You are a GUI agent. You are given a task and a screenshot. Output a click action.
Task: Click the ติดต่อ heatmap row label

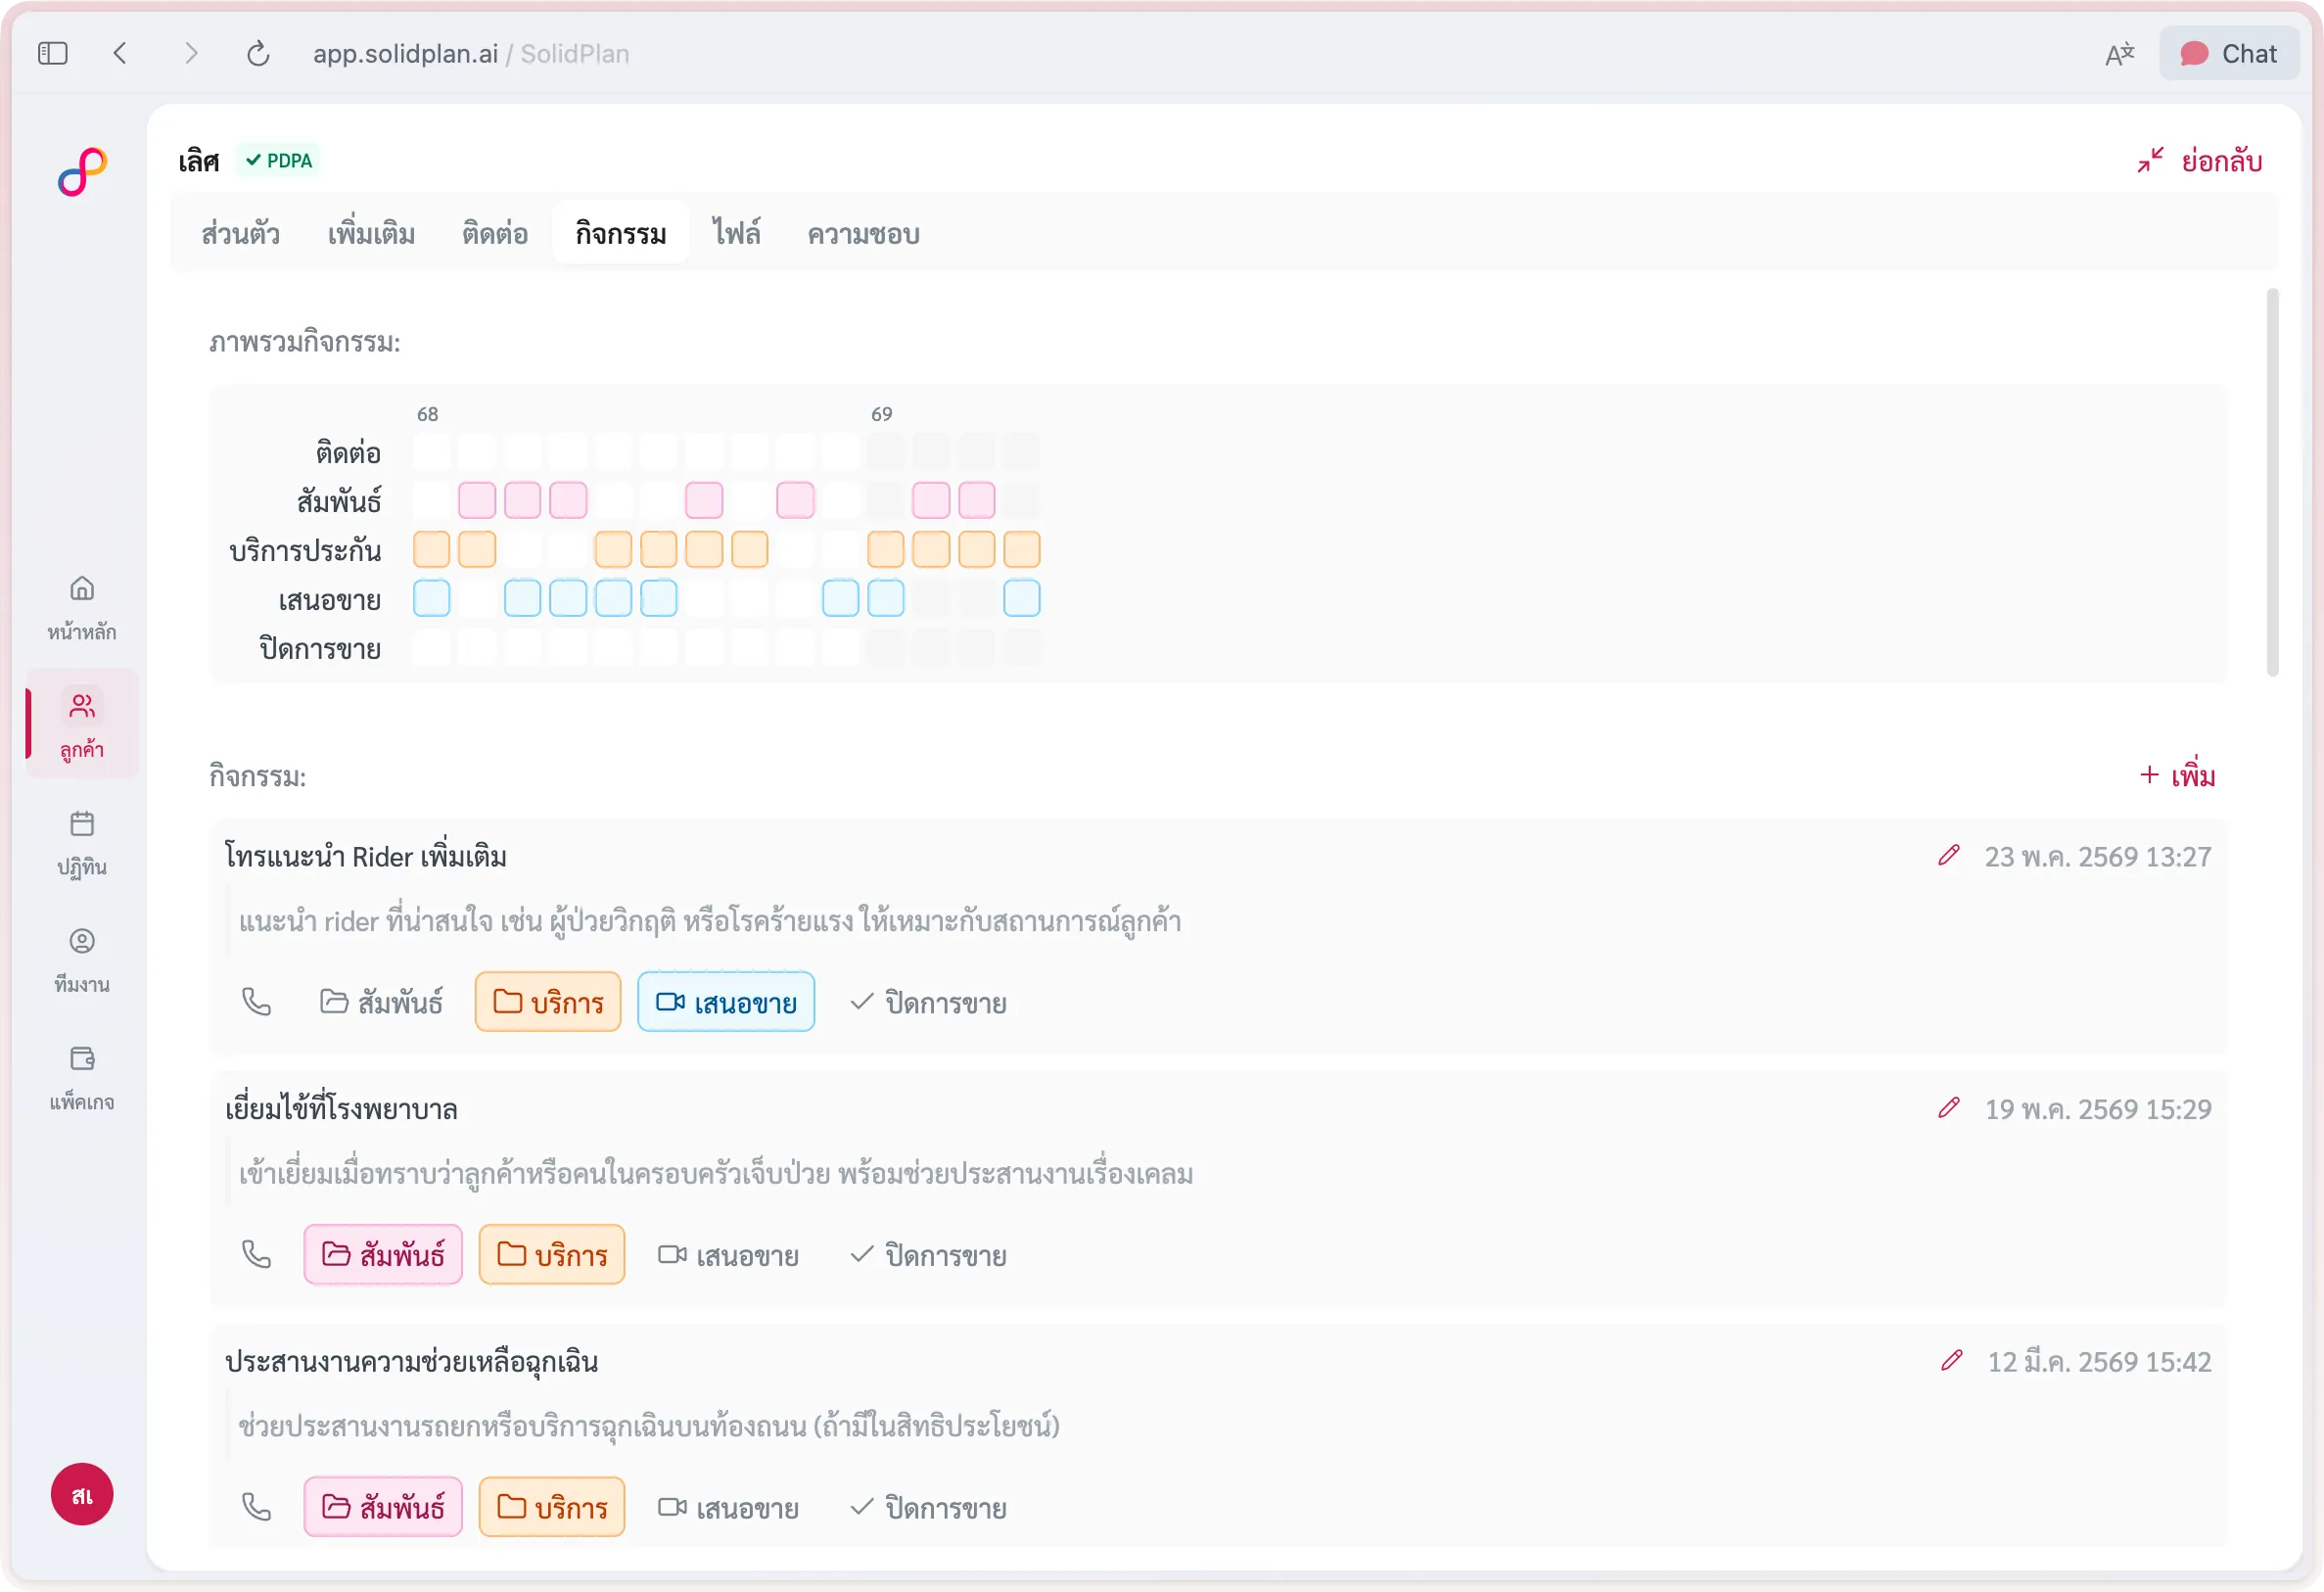347,452
